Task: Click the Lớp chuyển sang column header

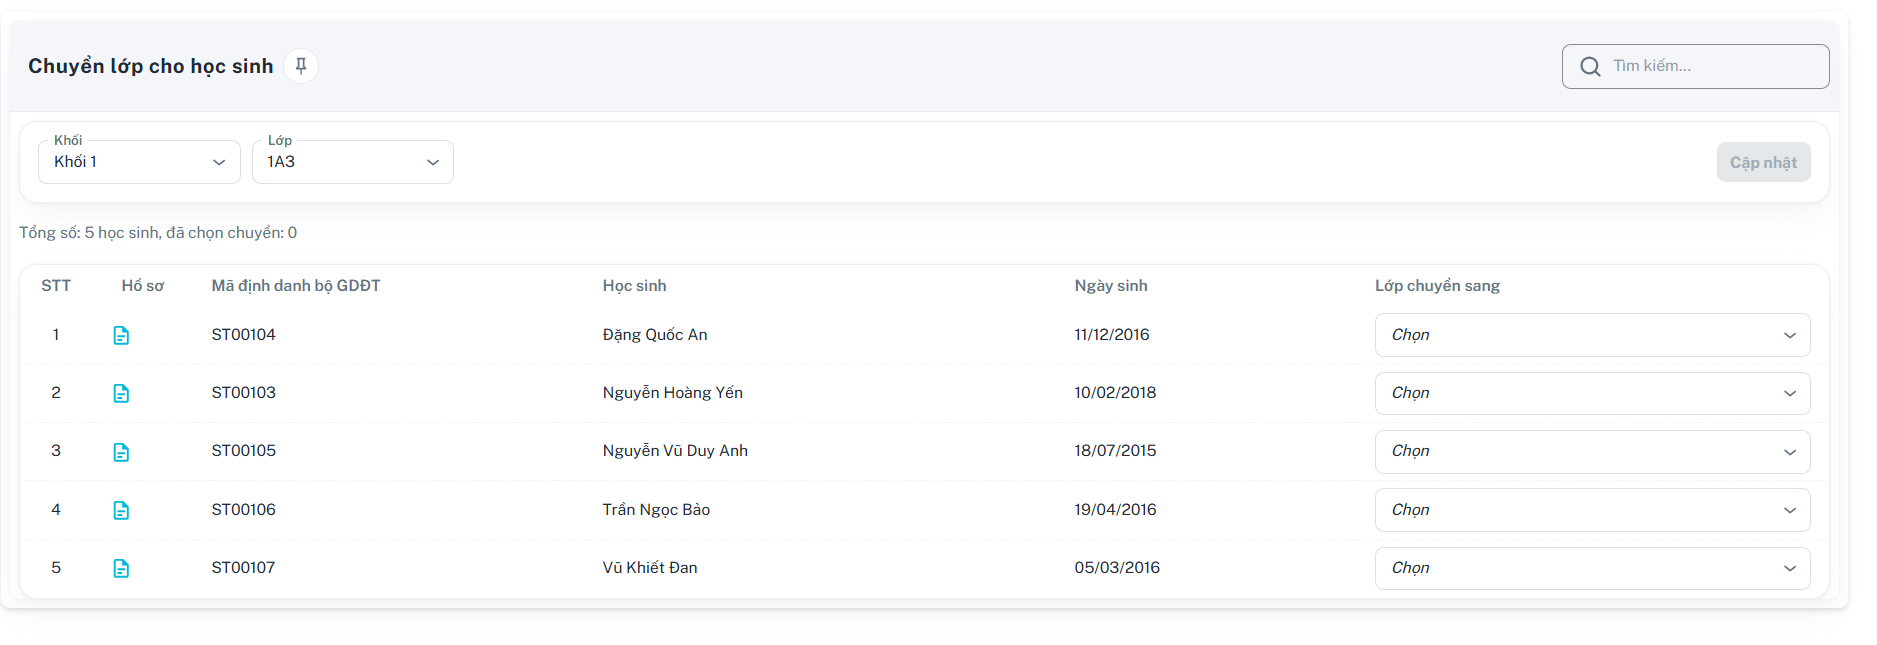Action: click(x=1437, y=286)
